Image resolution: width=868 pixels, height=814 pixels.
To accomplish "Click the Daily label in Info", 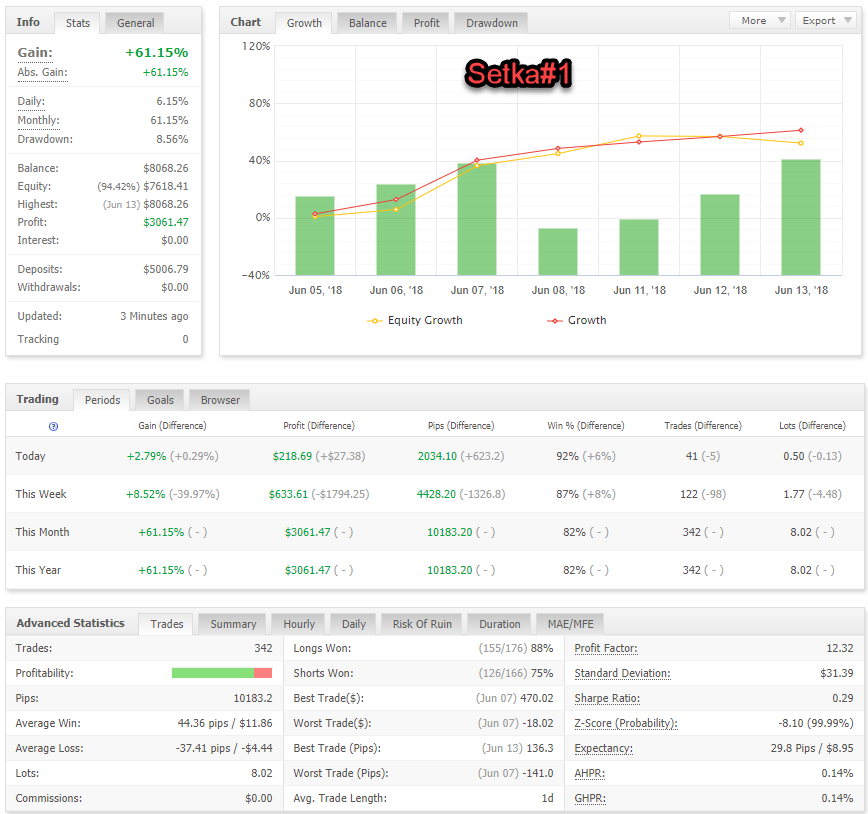I will (x=31, y=101).
